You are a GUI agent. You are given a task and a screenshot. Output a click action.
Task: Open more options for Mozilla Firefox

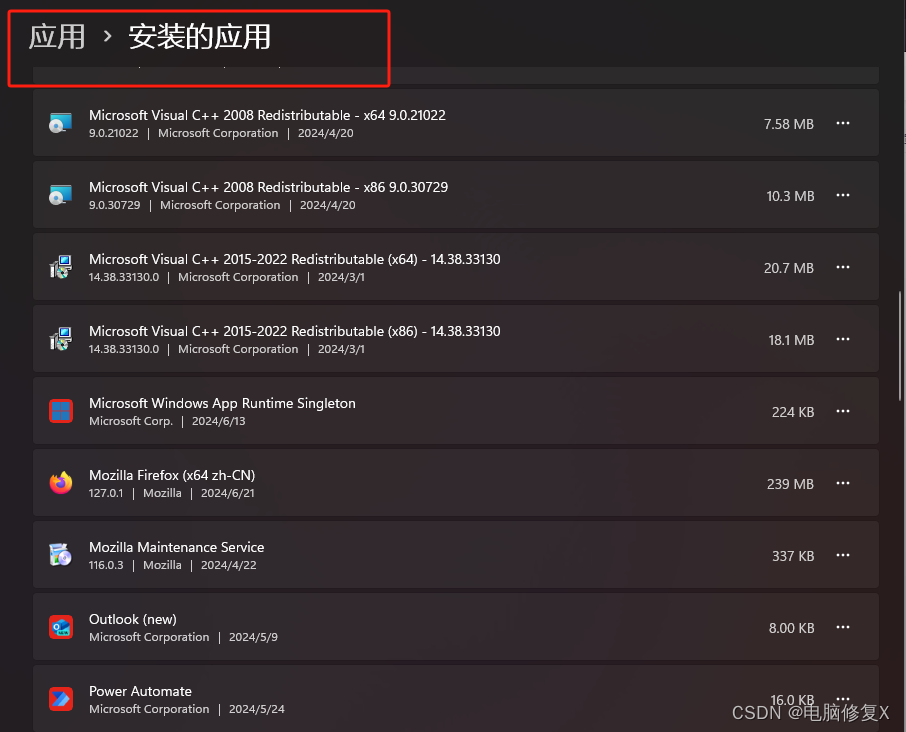(x=843, y=483)
